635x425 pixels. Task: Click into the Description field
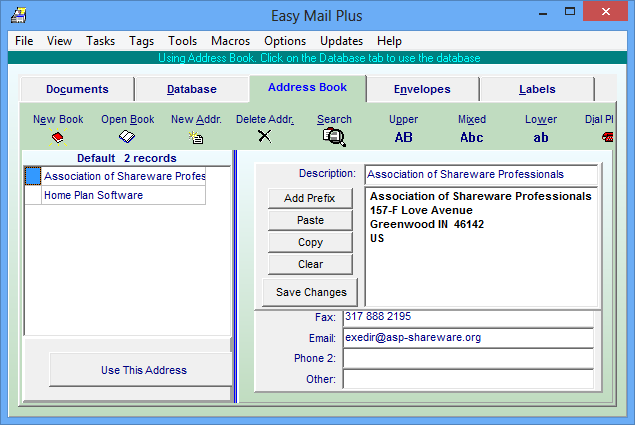click(x=481, y=174)
